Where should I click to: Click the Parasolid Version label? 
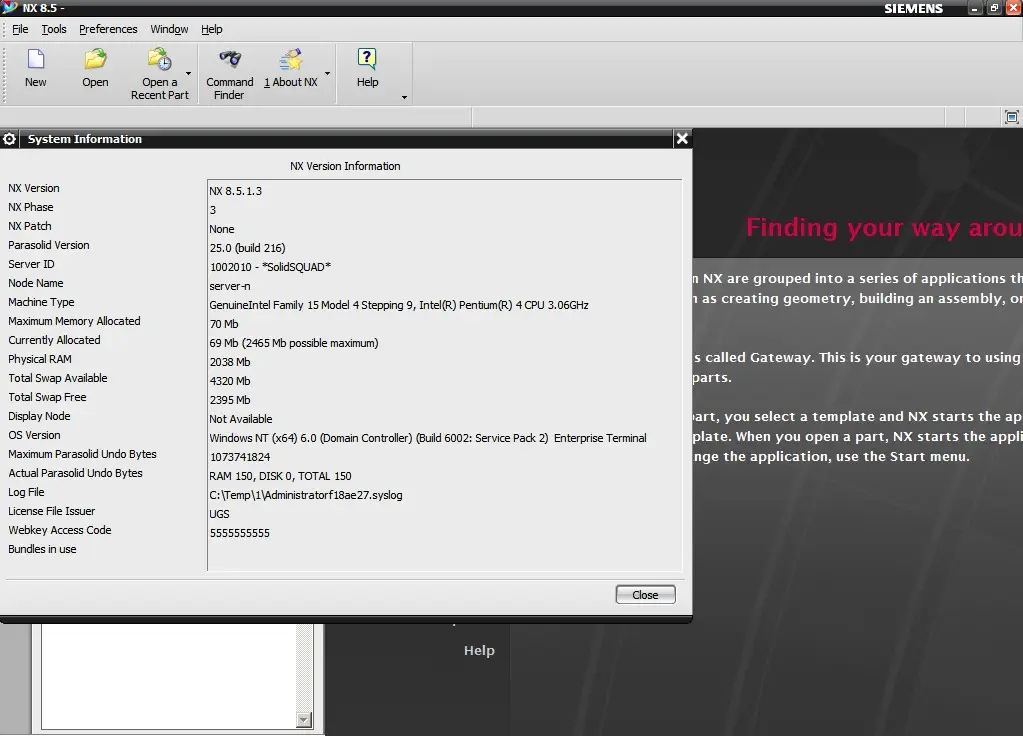pos(49,245)
